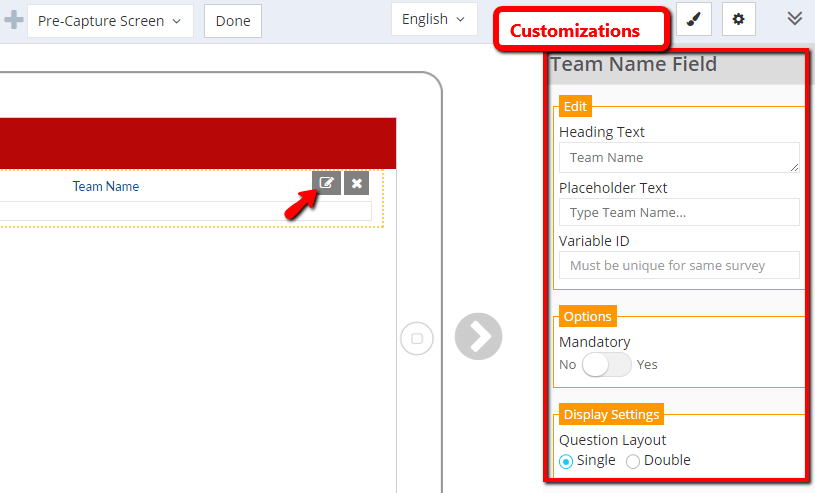
Task: Click the Heading Text field
Action: tap(679, 158)
